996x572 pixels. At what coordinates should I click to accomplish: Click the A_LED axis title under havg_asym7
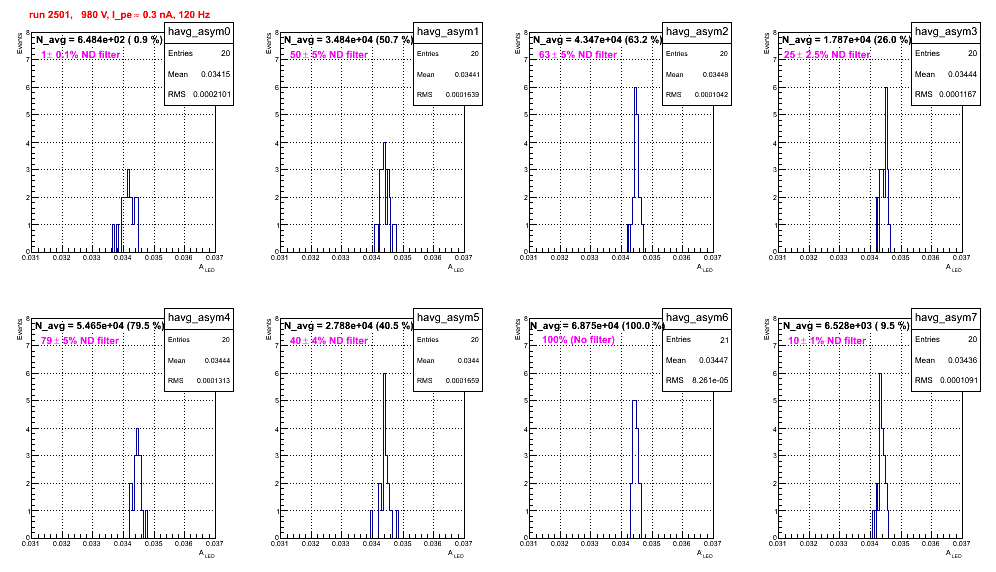click(x=954, y=554)
